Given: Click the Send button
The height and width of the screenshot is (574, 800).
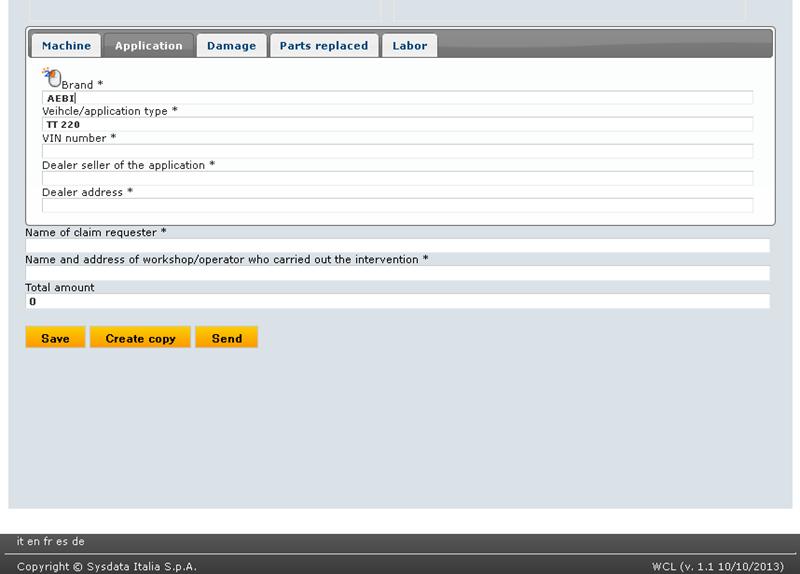Looking at the screenshot, I should (227, 338).
